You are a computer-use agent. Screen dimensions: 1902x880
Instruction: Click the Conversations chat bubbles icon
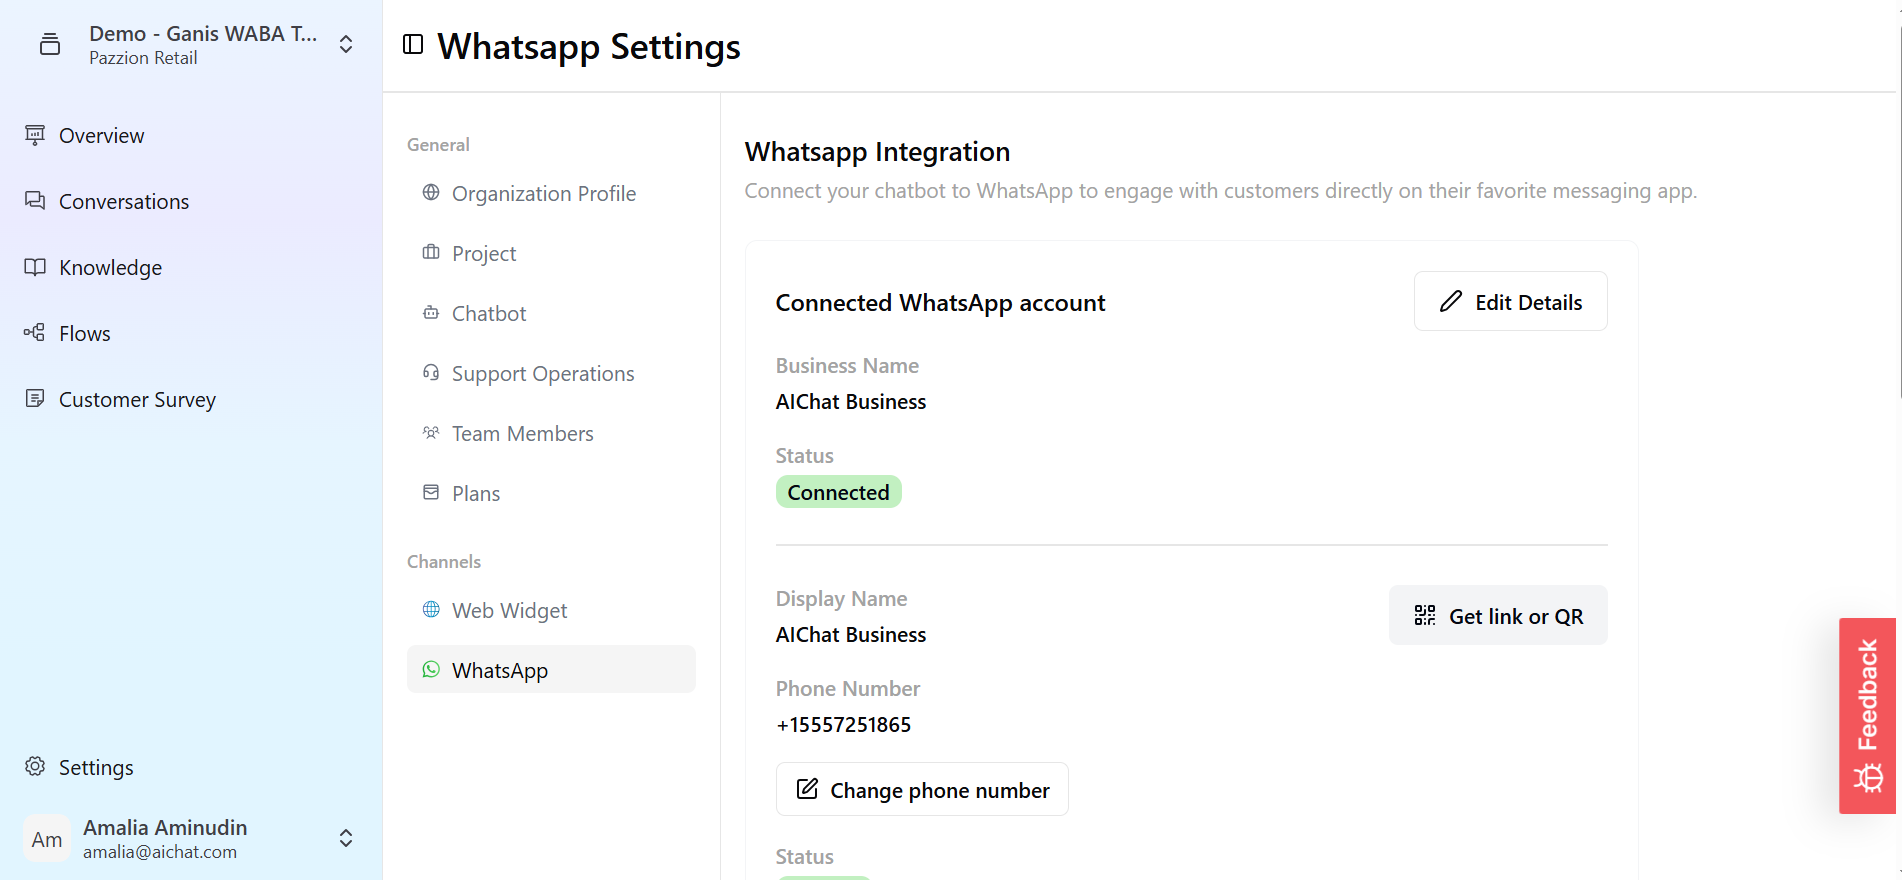(35, 201)
